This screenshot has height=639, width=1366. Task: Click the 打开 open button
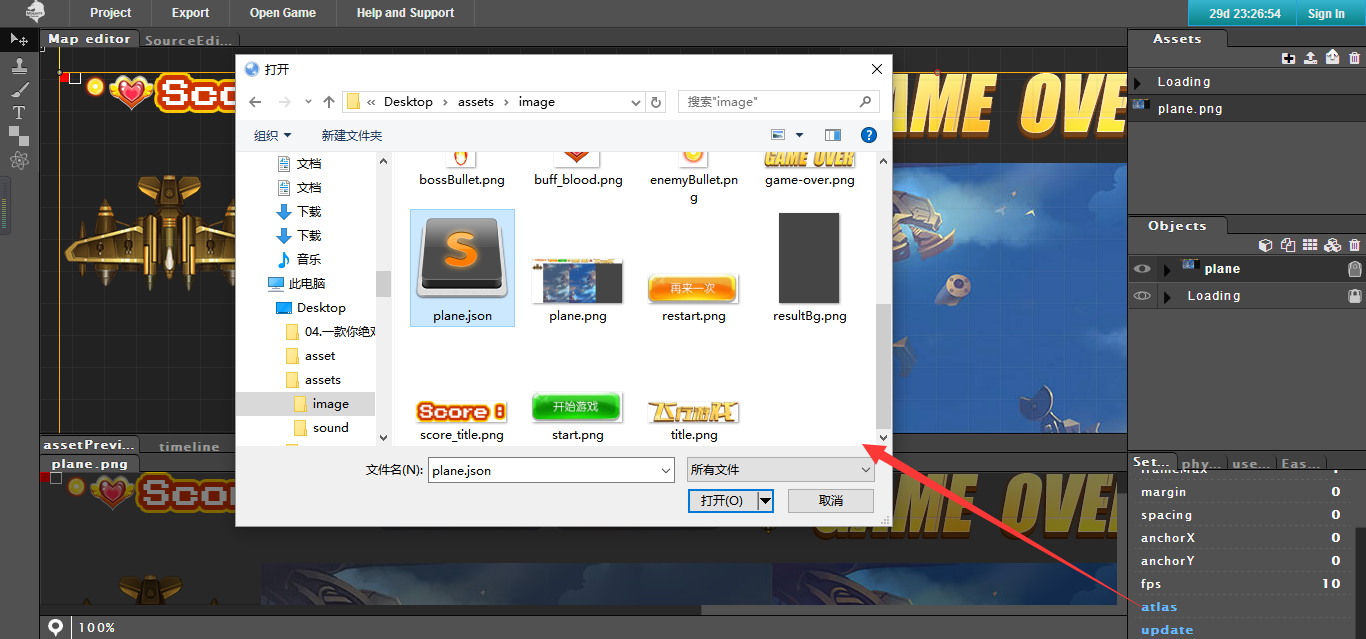tap(722, 500)
